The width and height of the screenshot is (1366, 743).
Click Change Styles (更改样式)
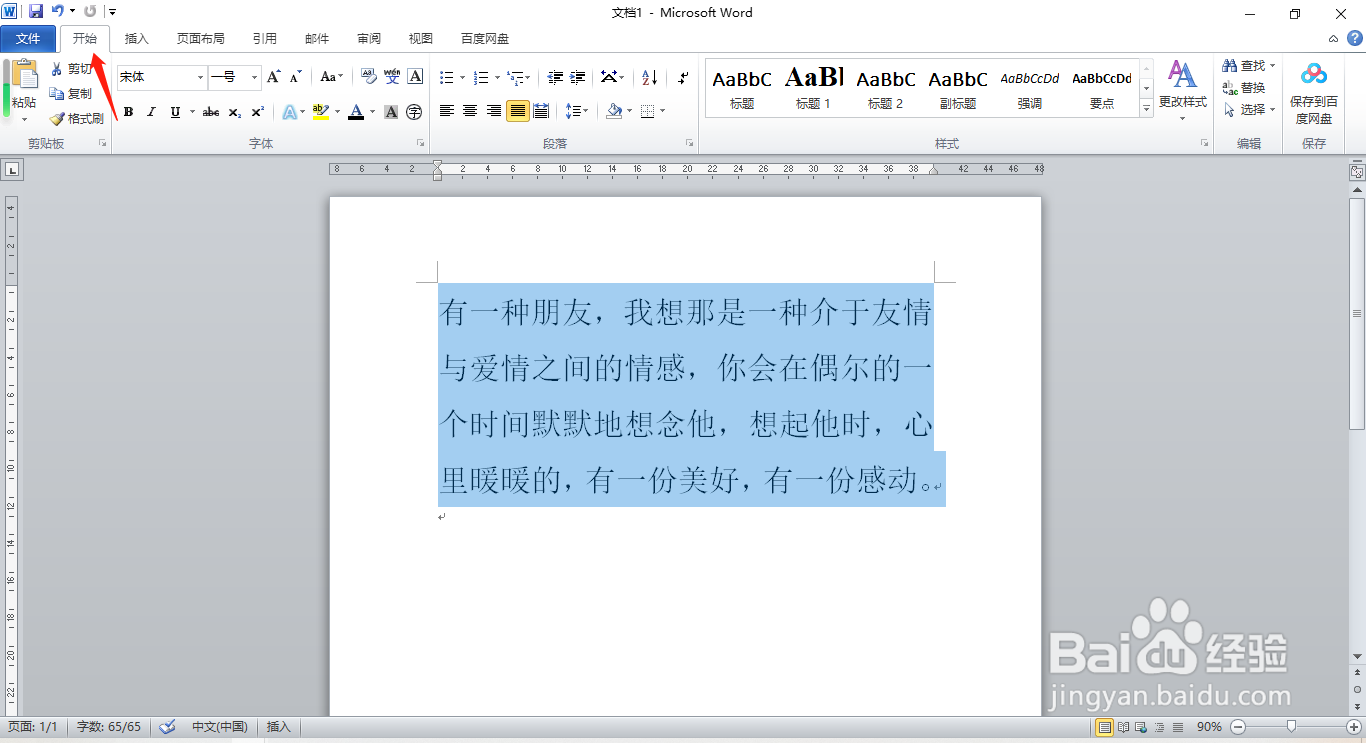click(1183, 90)
